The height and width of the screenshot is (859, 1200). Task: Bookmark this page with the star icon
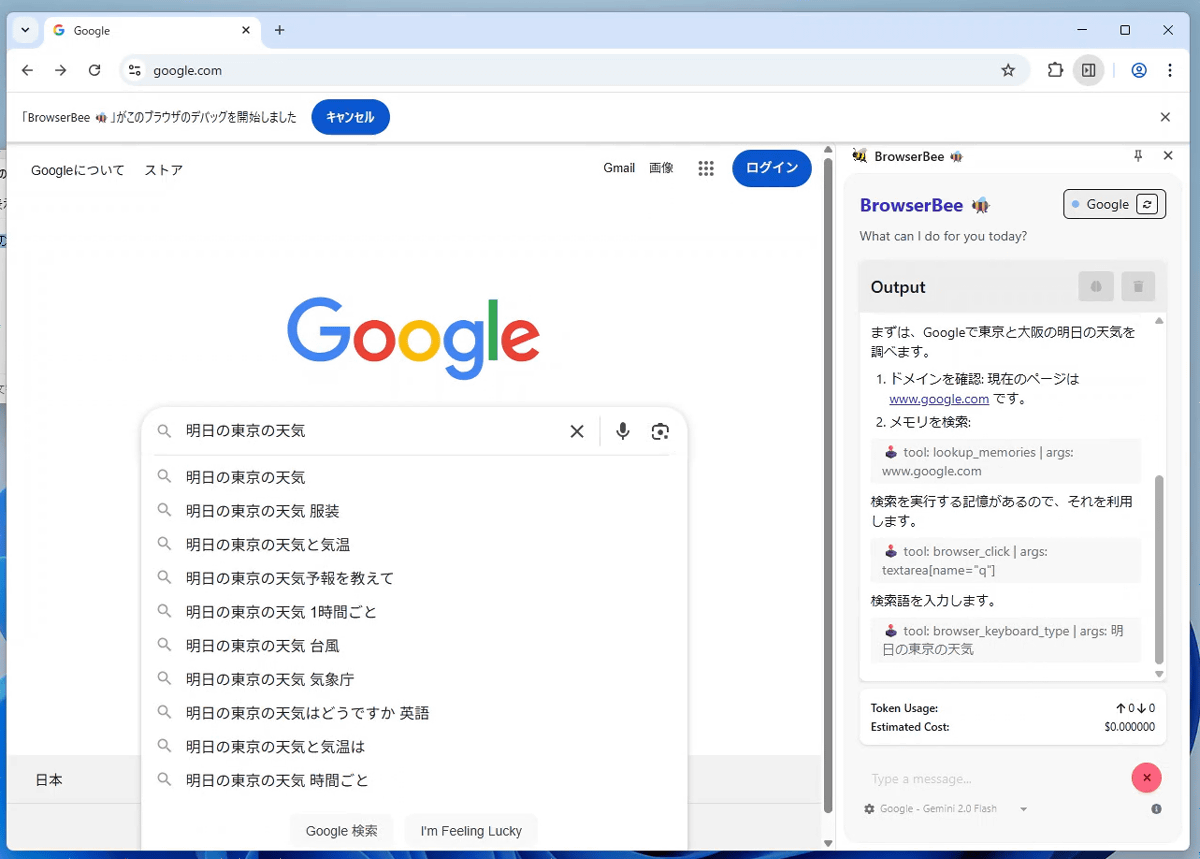pos(1008,70)
